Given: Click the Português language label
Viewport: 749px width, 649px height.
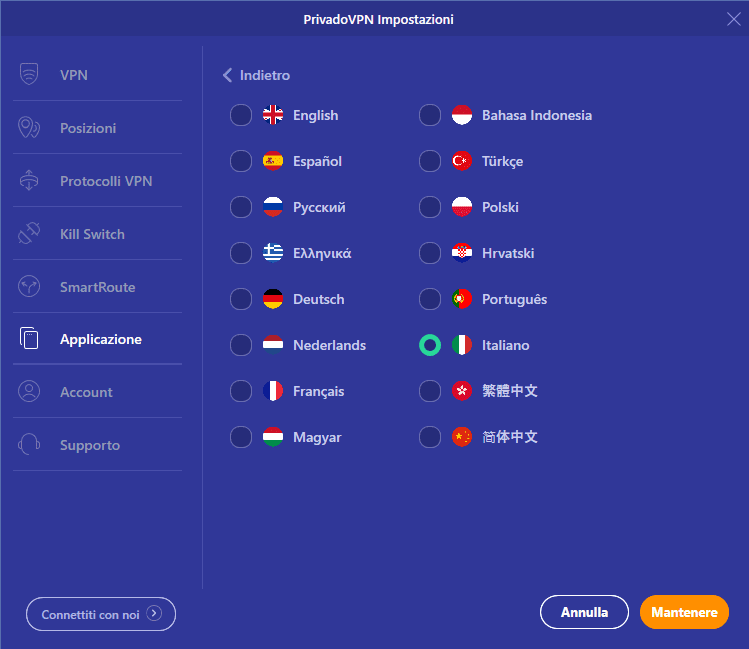Looking at the screenshot, I should 514,299.
